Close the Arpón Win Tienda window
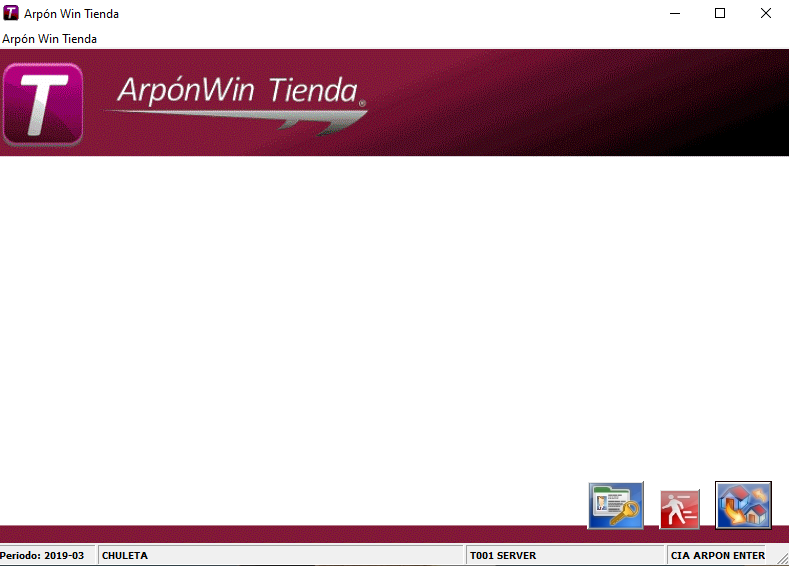 click(x=765, y=14)
